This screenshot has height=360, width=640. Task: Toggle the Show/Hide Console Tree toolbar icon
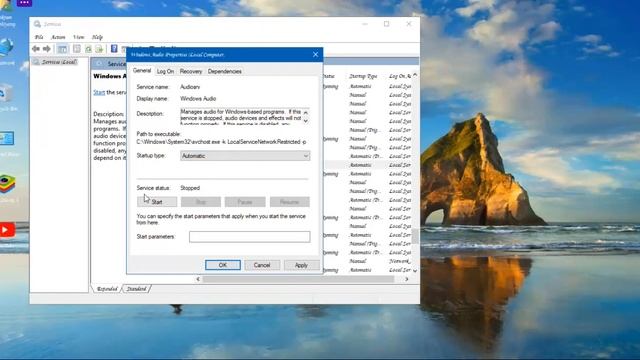click(x=62, y=49)
